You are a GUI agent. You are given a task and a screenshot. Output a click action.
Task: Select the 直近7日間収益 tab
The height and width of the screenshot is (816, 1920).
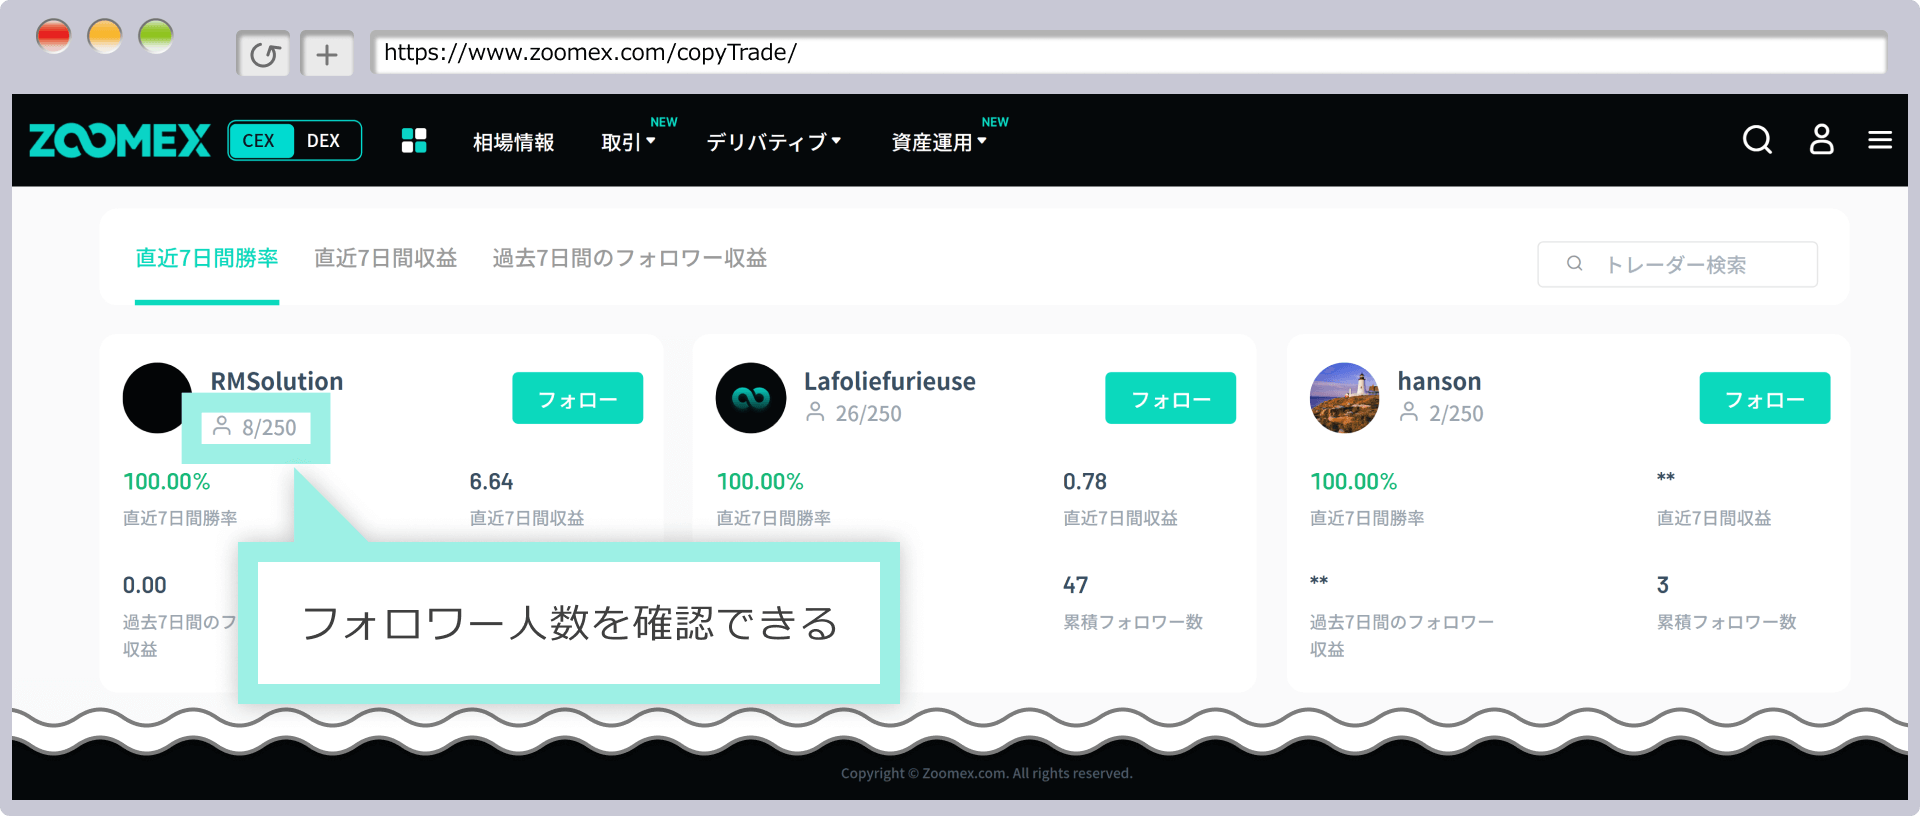pos(385,258)
